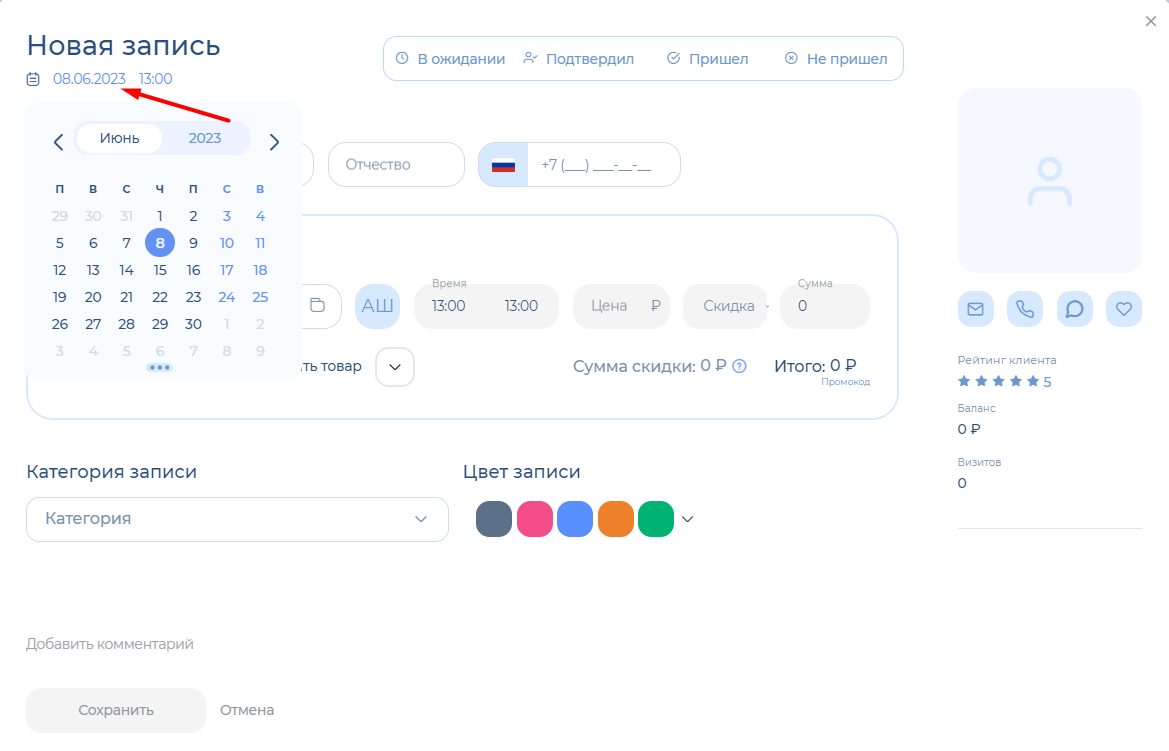Select June 15 in calendar

[x=160, y=270]
